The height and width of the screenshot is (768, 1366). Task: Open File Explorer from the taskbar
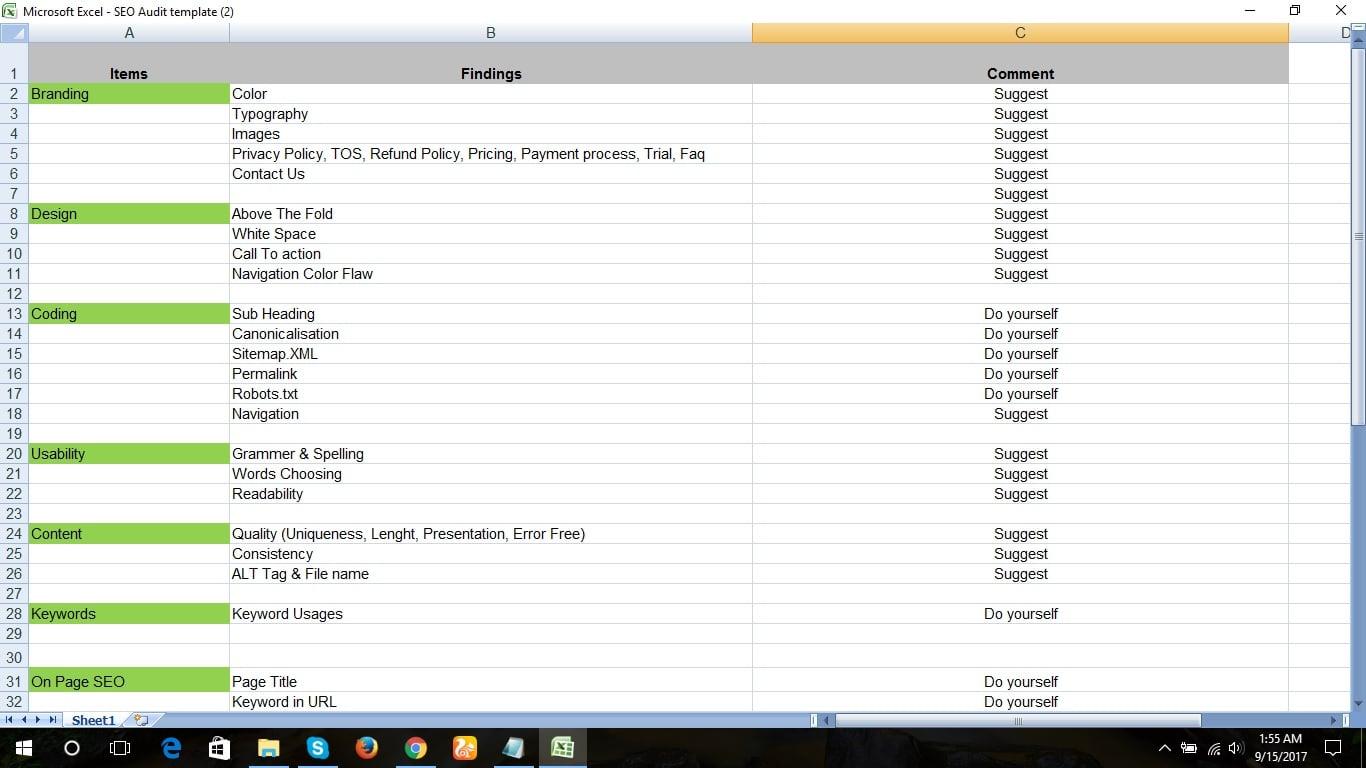coord(267,747)
